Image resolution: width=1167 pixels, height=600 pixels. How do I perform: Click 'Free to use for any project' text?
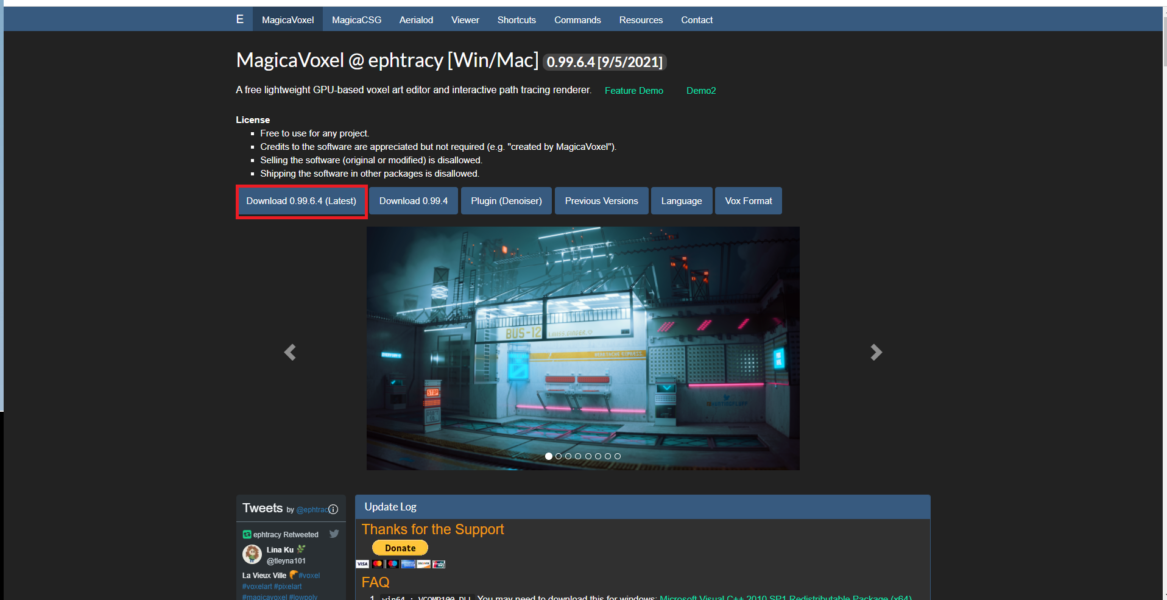click(x=314, y=133)
